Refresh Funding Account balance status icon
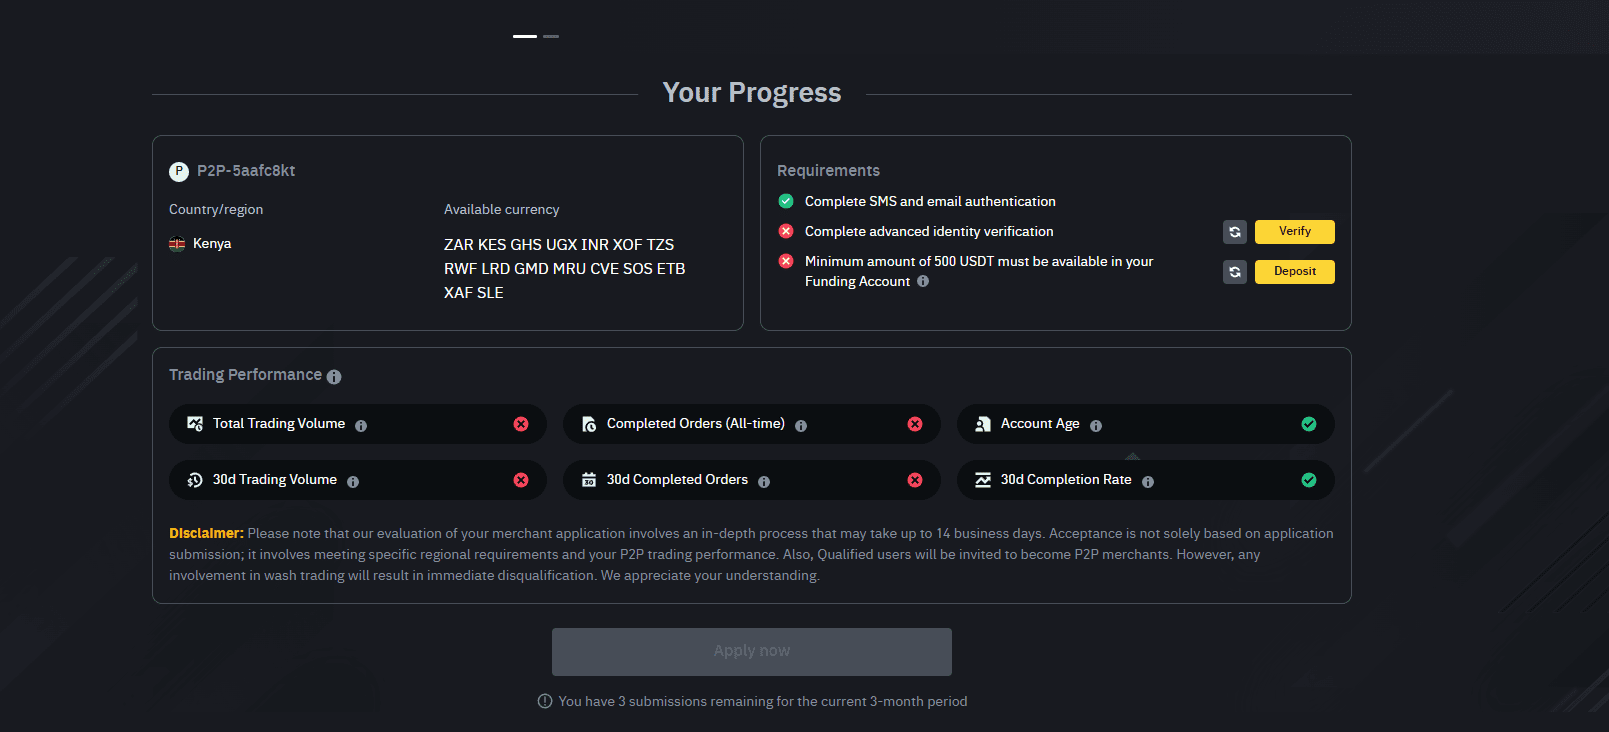 coord(1235,272)
